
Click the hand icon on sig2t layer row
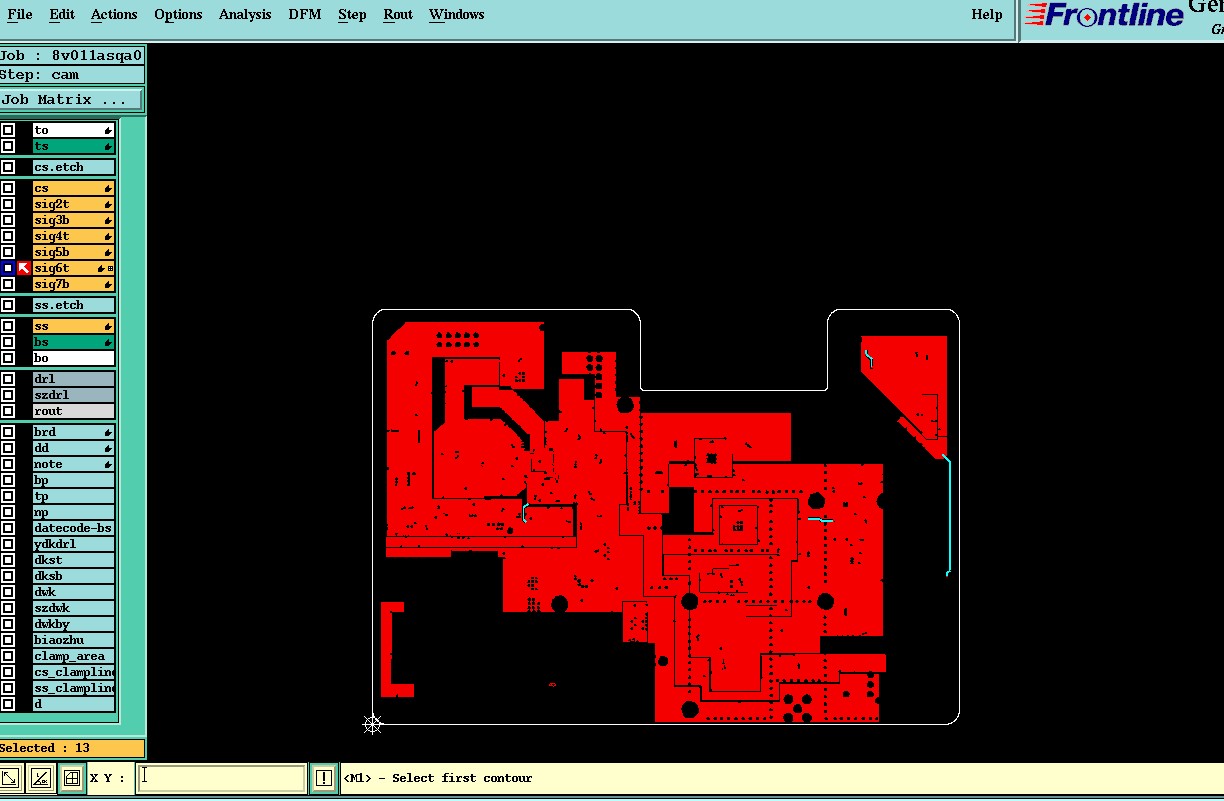pos(108,204)
